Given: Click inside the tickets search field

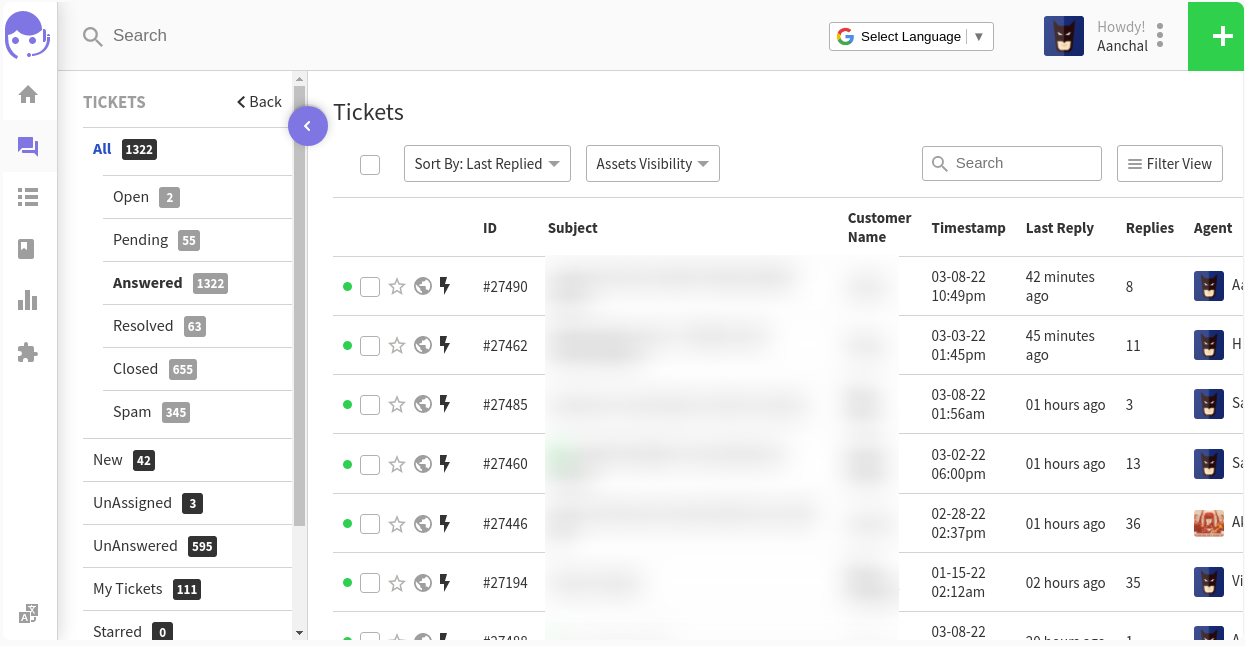Looking at the screenshot, I should 1011,163.
